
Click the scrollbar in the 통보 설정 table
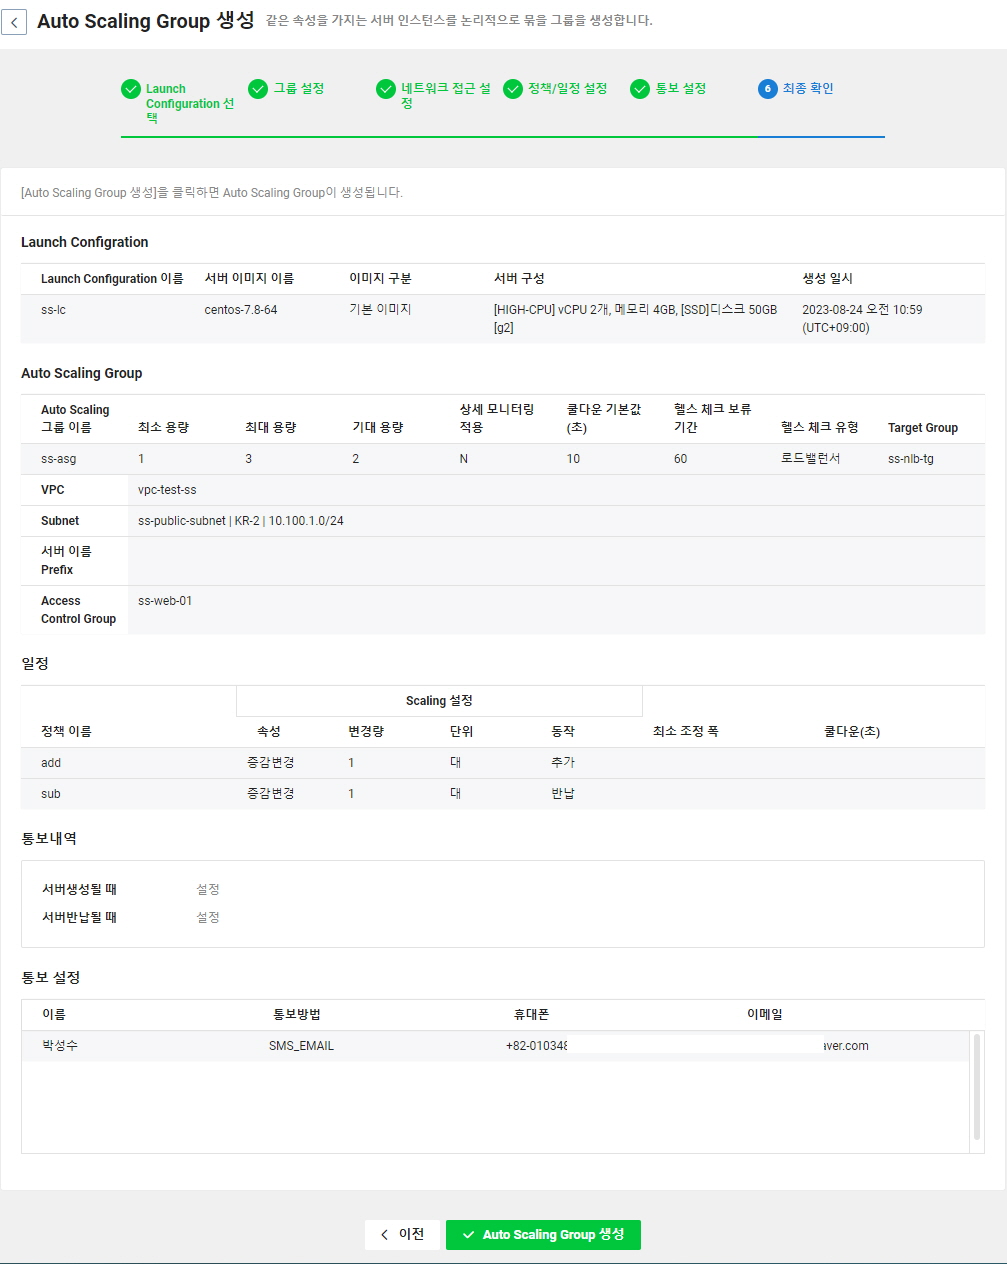coord(977,1086)
